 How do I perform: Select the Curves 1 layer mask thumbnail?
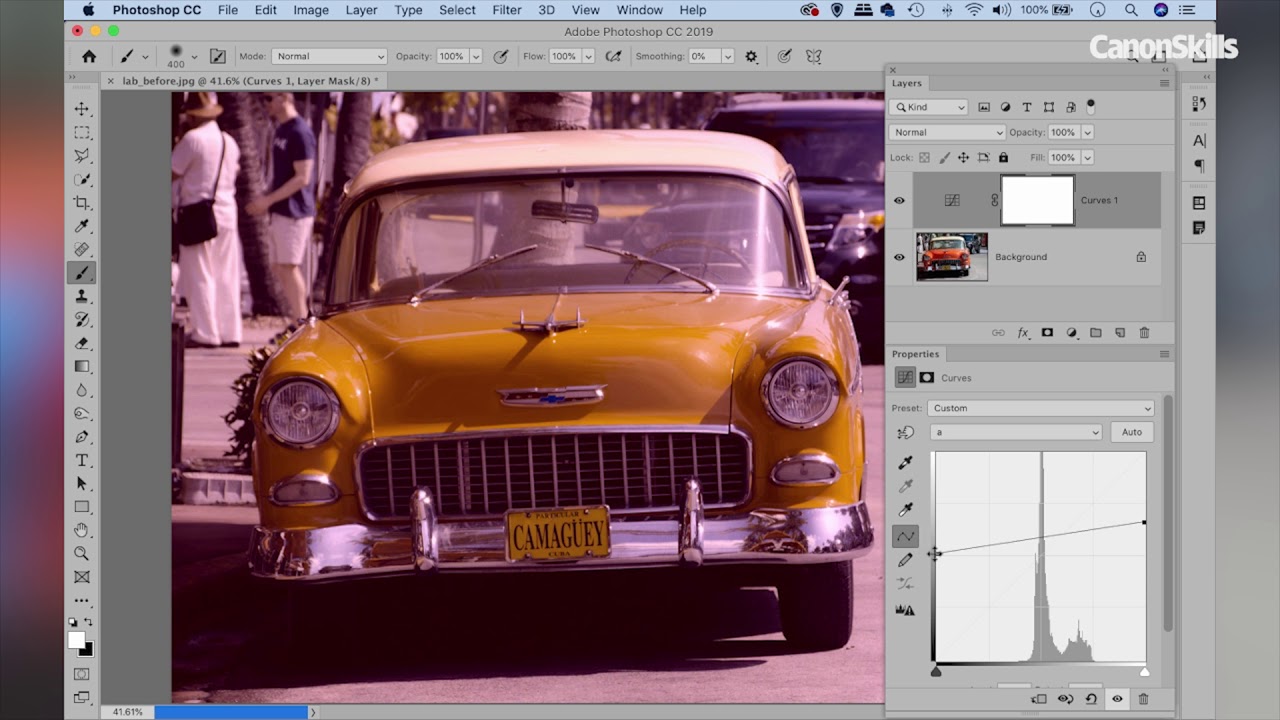click(x=1037, y=200)
